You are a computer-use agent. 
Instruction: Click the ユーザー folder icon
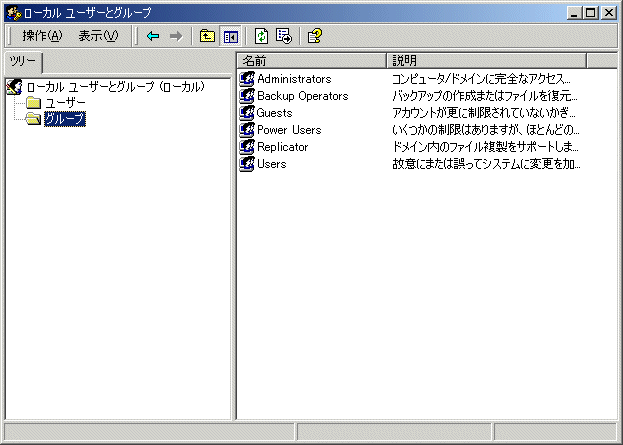coord(34,103)
